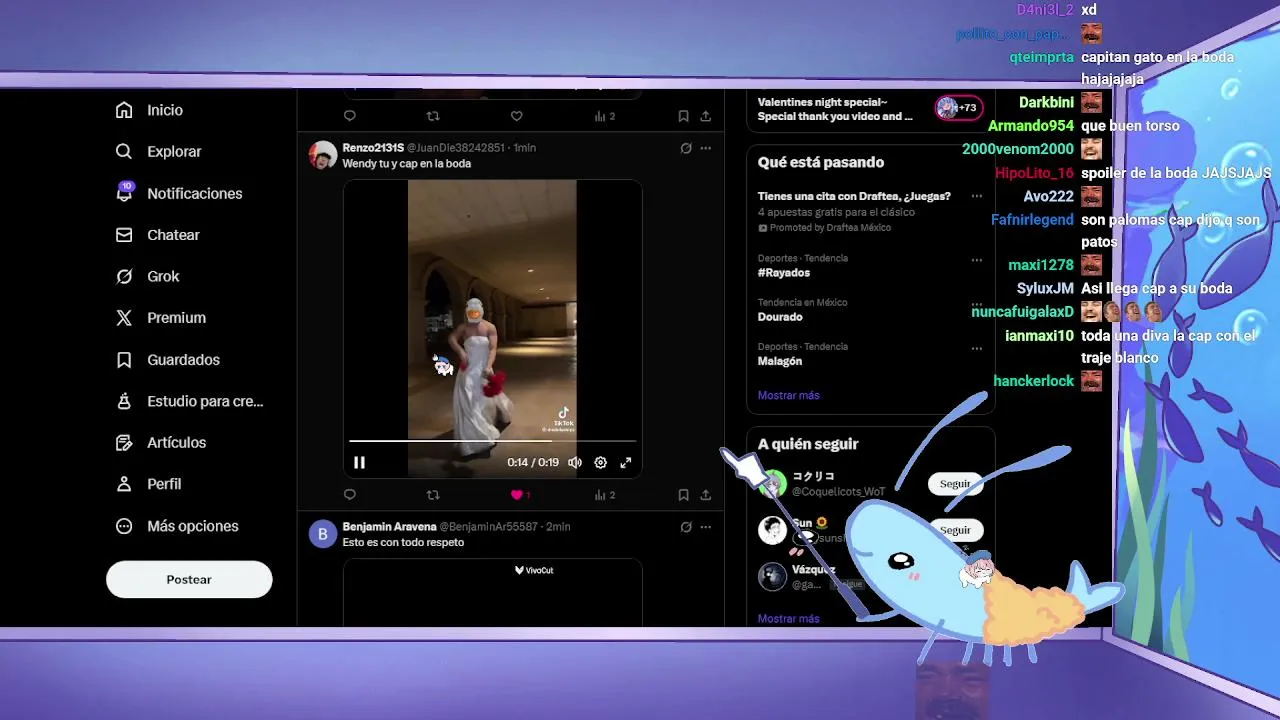Click Mostrar más under A quién seguir

pos(788,619)
